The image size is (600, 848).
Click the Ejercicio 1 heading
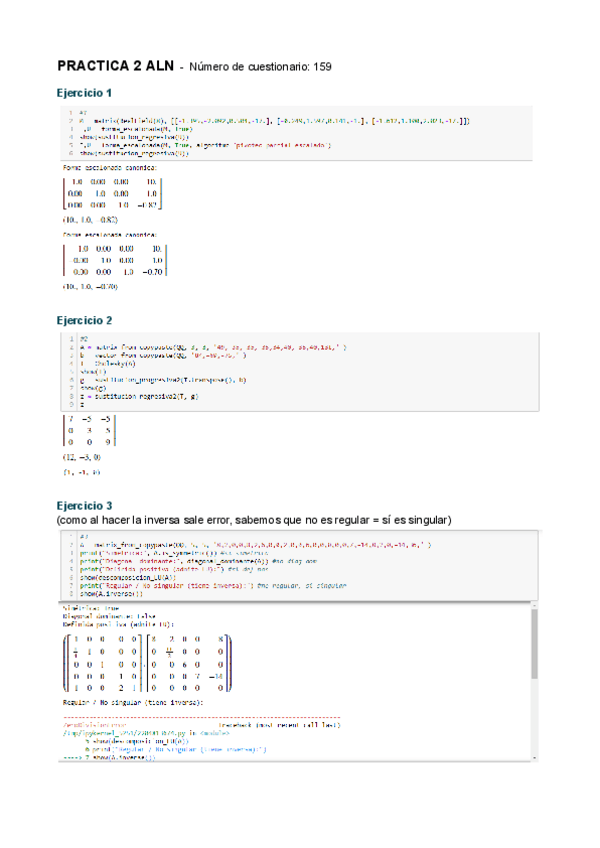coord(89,93)
